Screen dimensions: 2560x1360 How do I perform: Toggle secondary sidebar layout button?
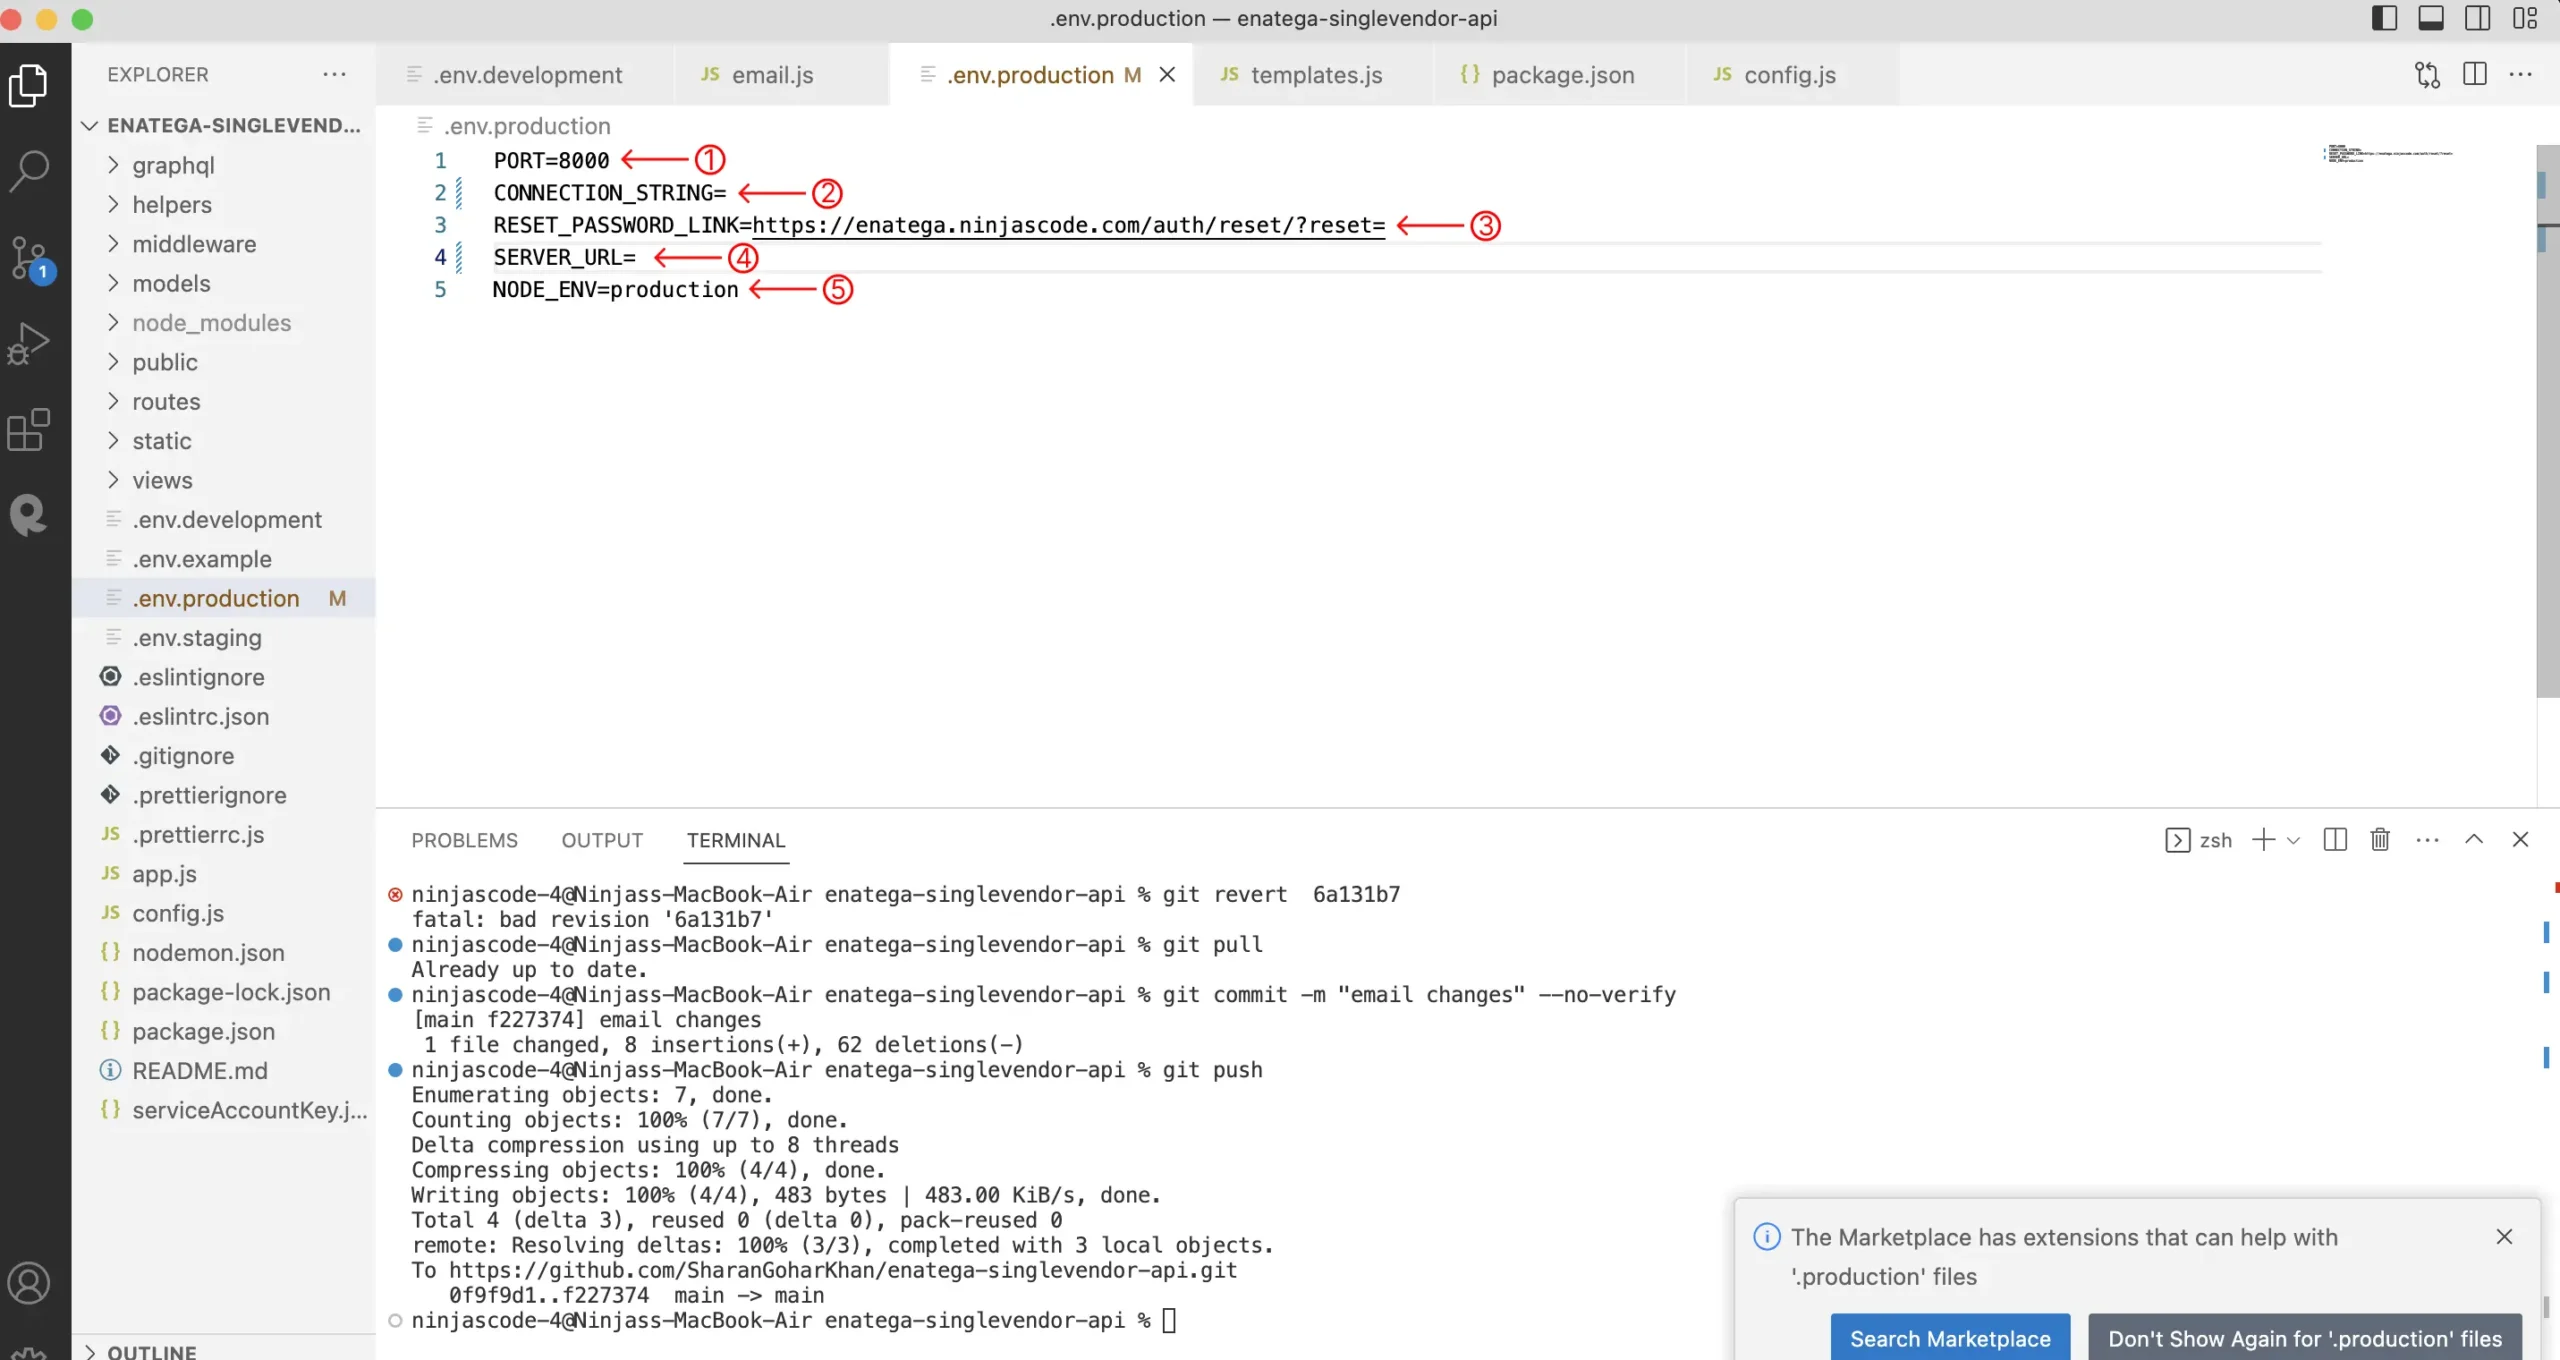[2478, 18]
